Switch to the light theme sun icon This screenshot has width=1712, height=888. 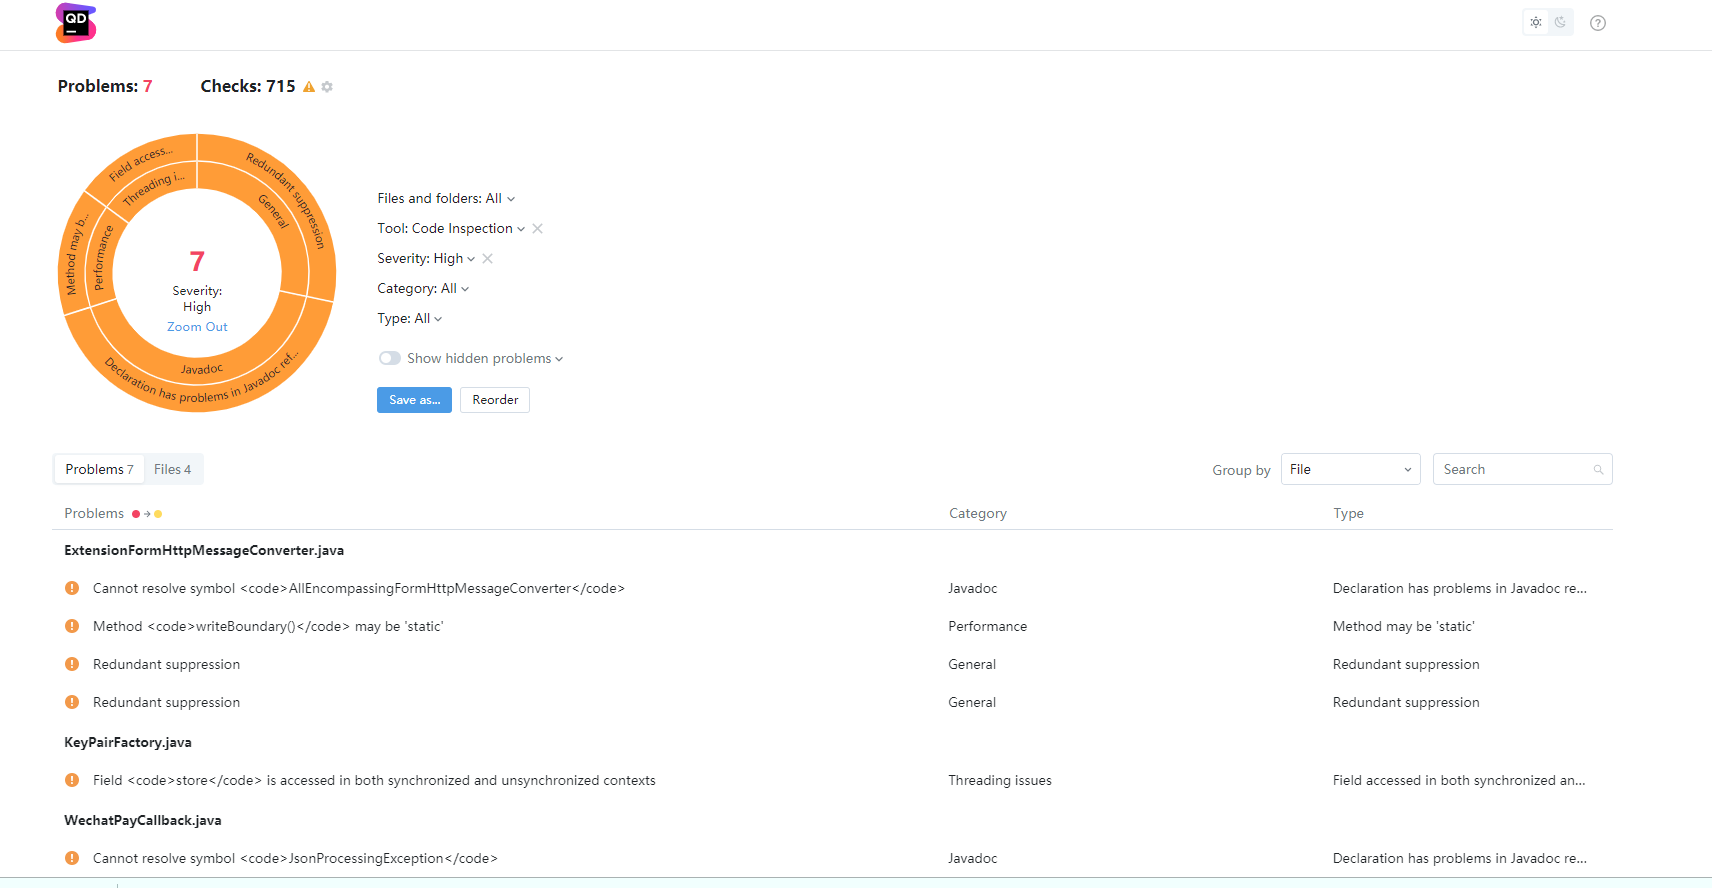[1536, 23]
